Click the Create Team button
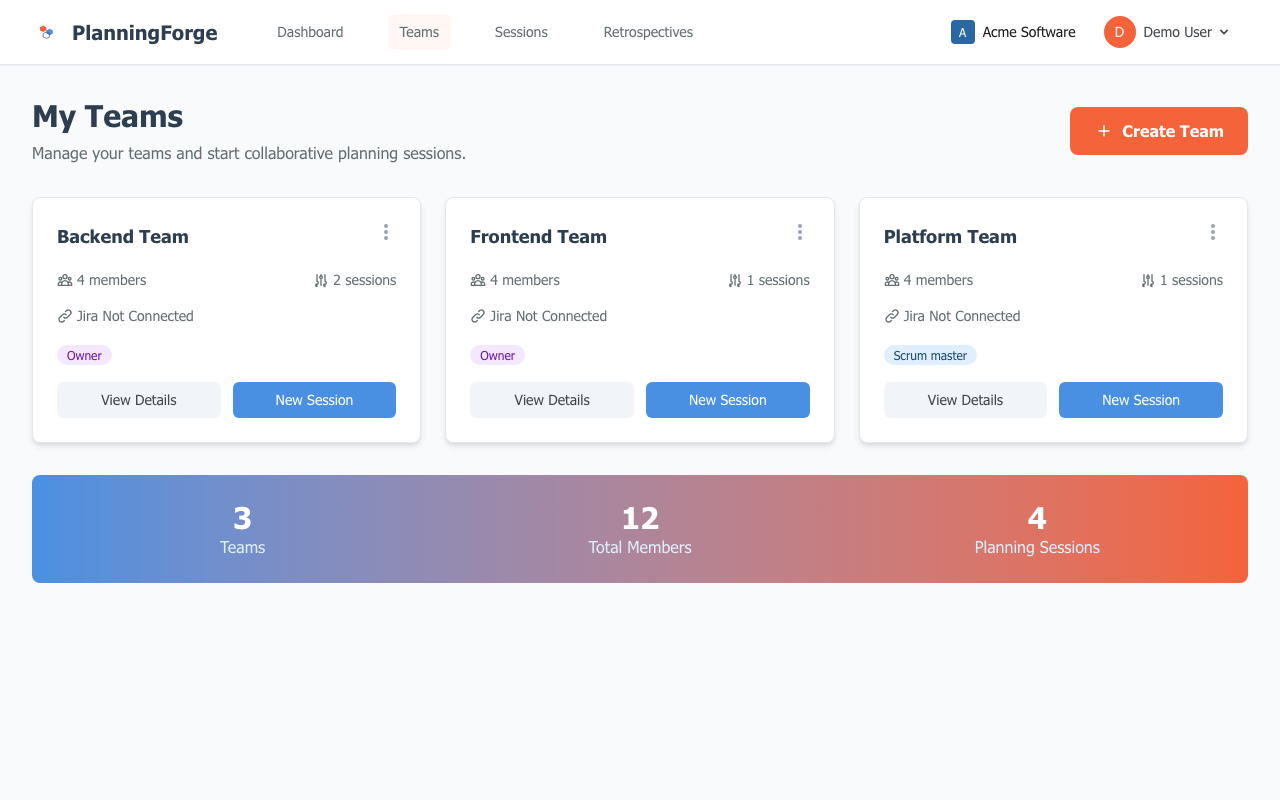The image size is (1280, 800). (x=1158, y=131)
